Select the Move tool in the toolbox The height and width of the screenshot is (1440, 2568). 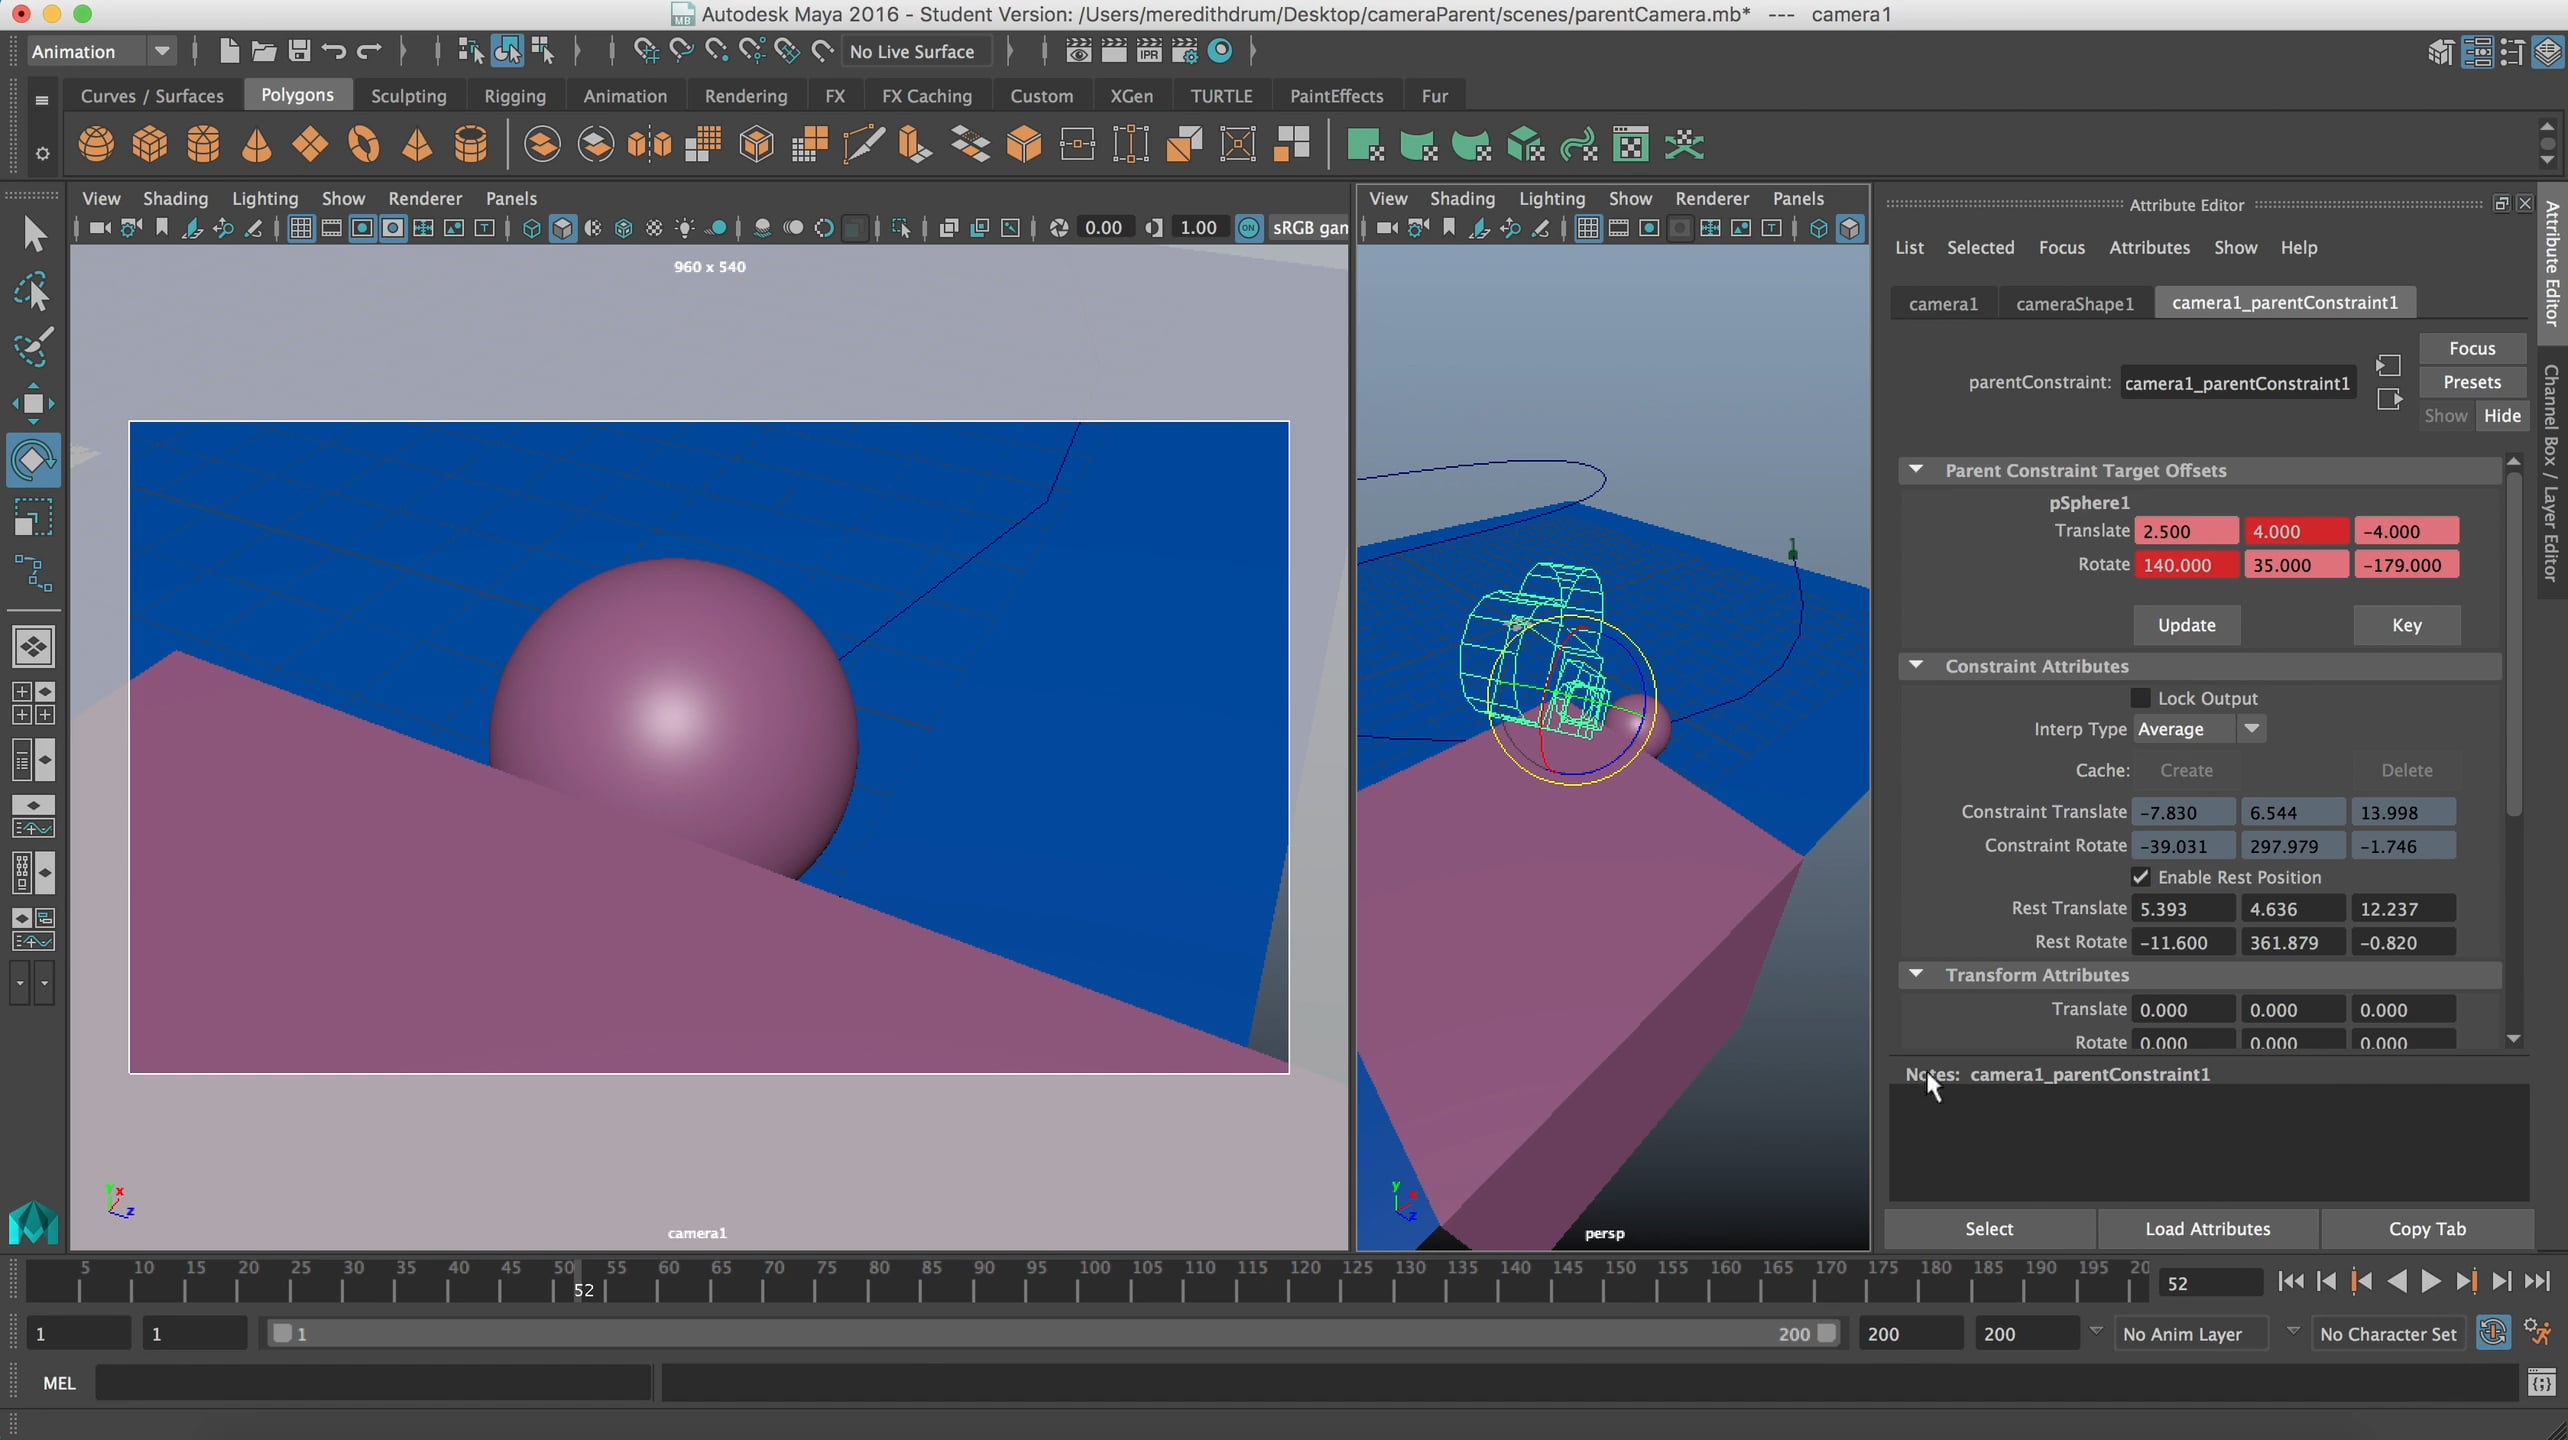point(36,403)
